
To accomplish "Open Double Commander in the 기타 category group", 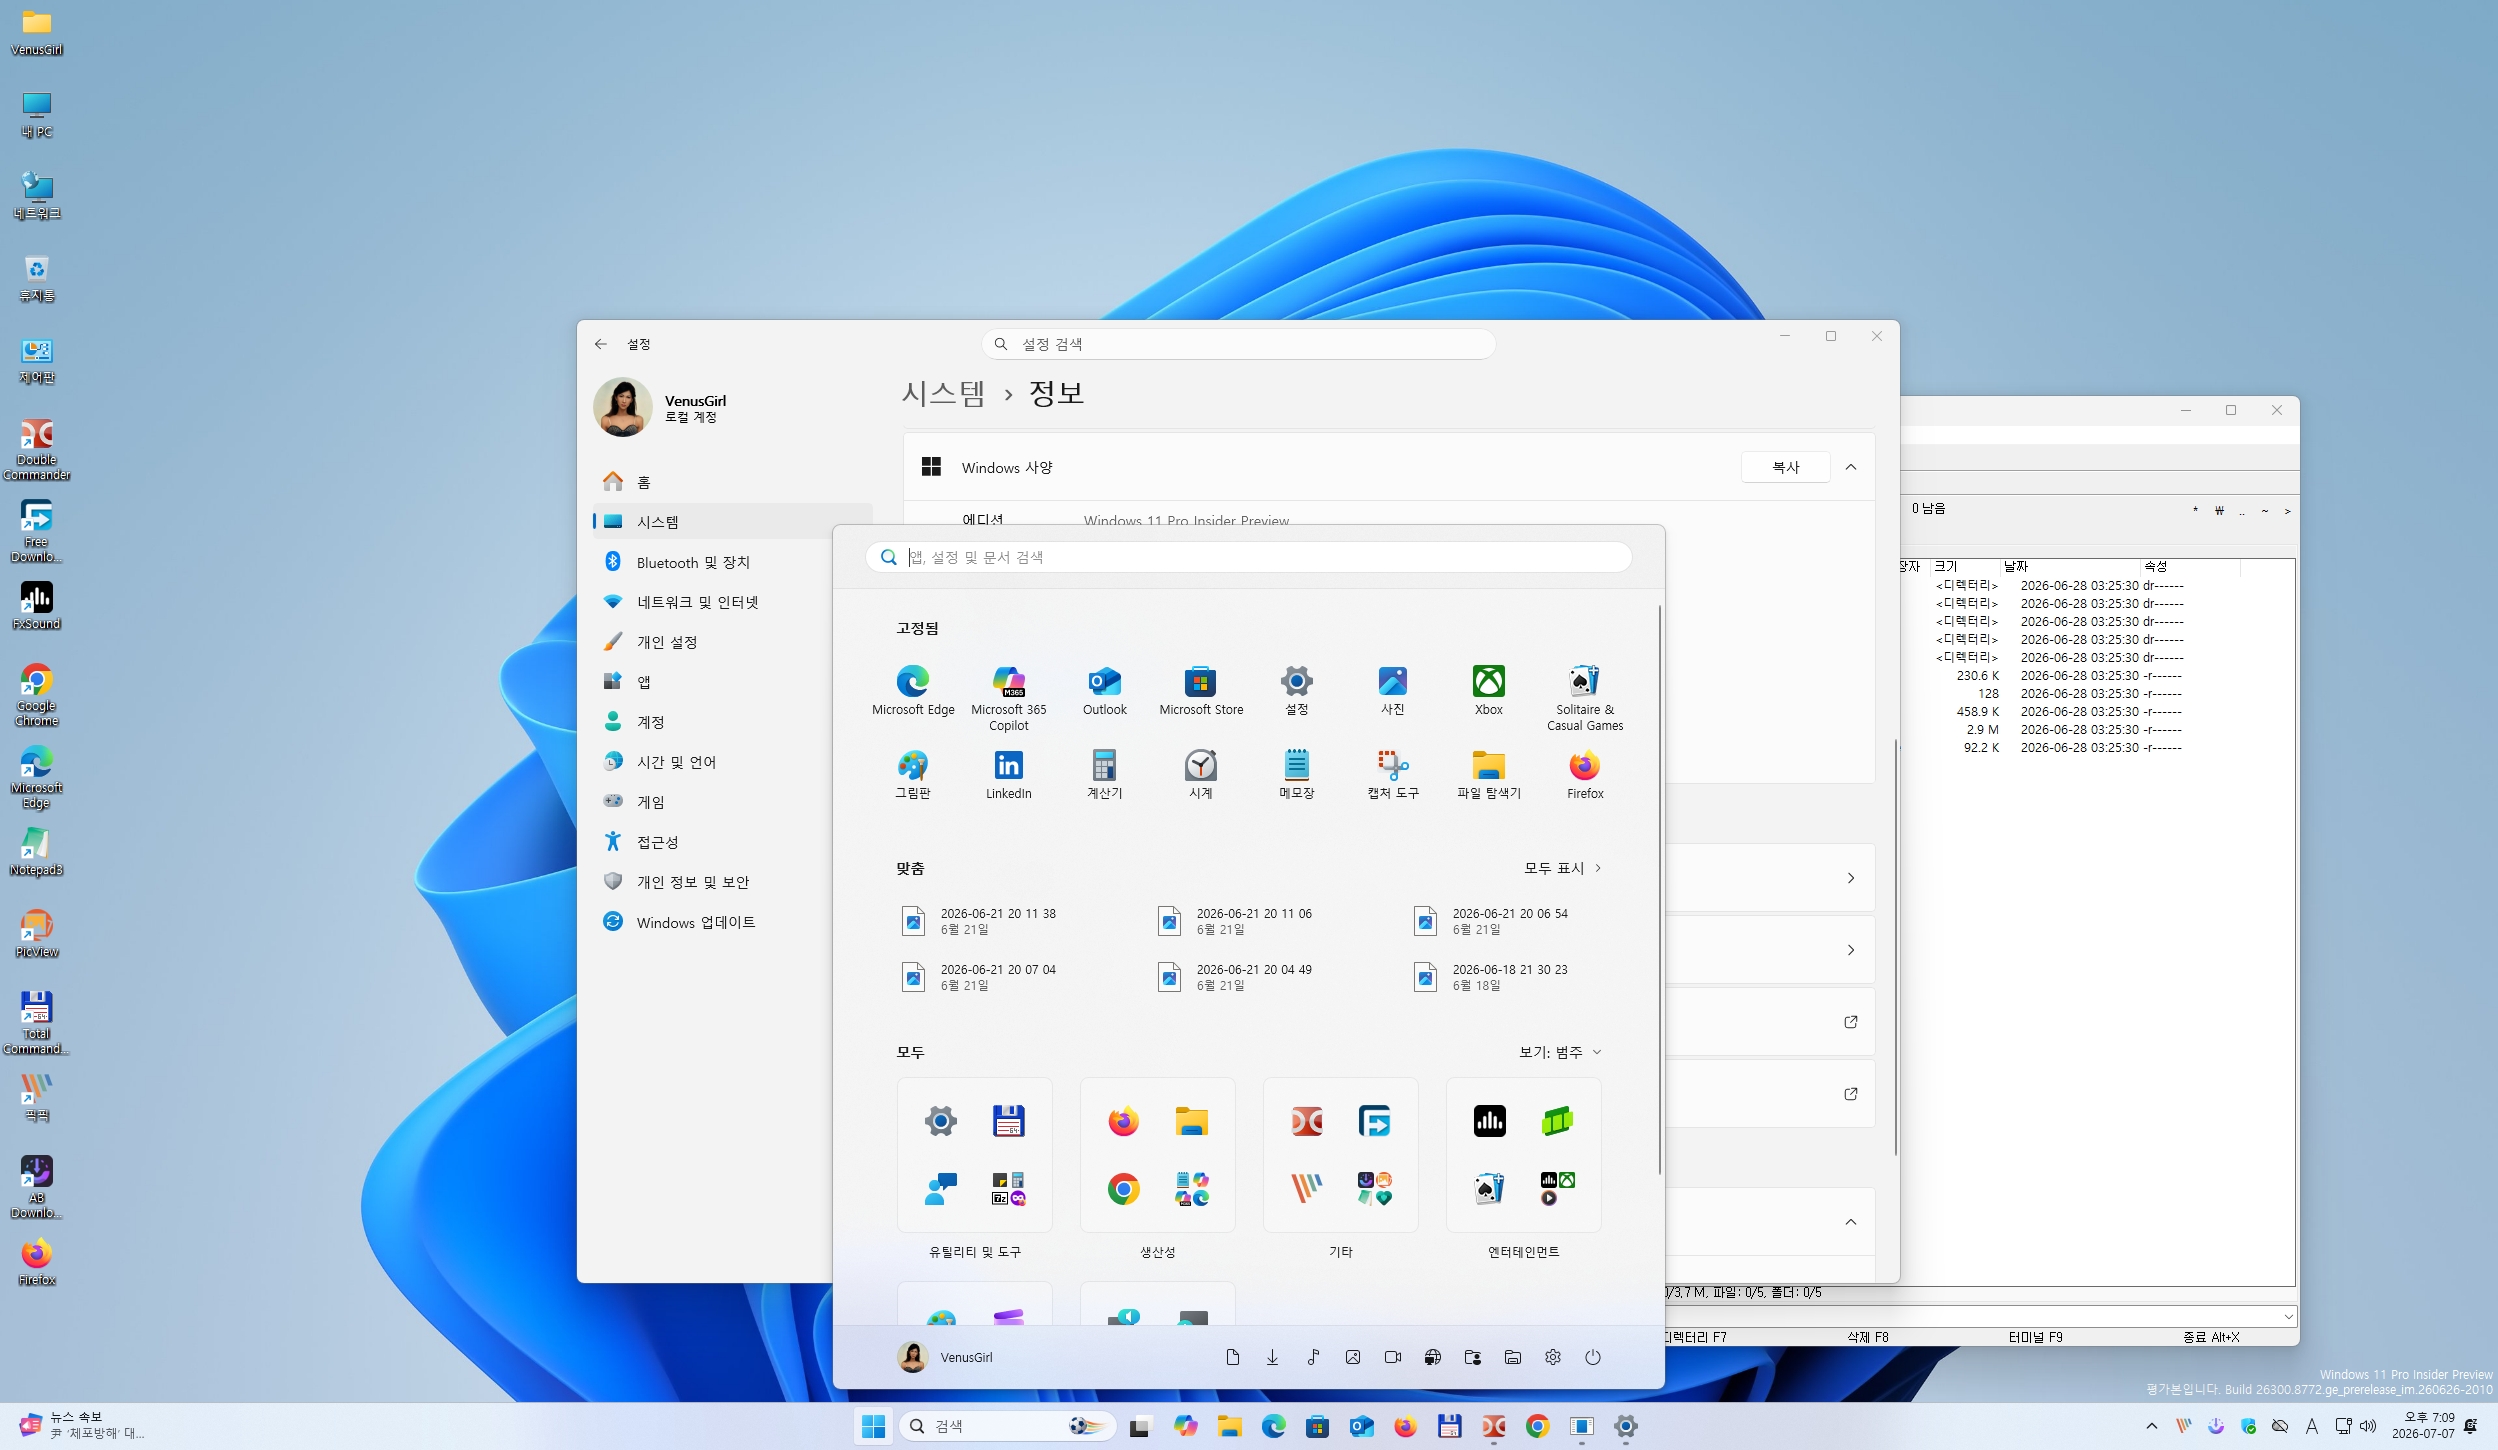I will click(1307, 1121).
